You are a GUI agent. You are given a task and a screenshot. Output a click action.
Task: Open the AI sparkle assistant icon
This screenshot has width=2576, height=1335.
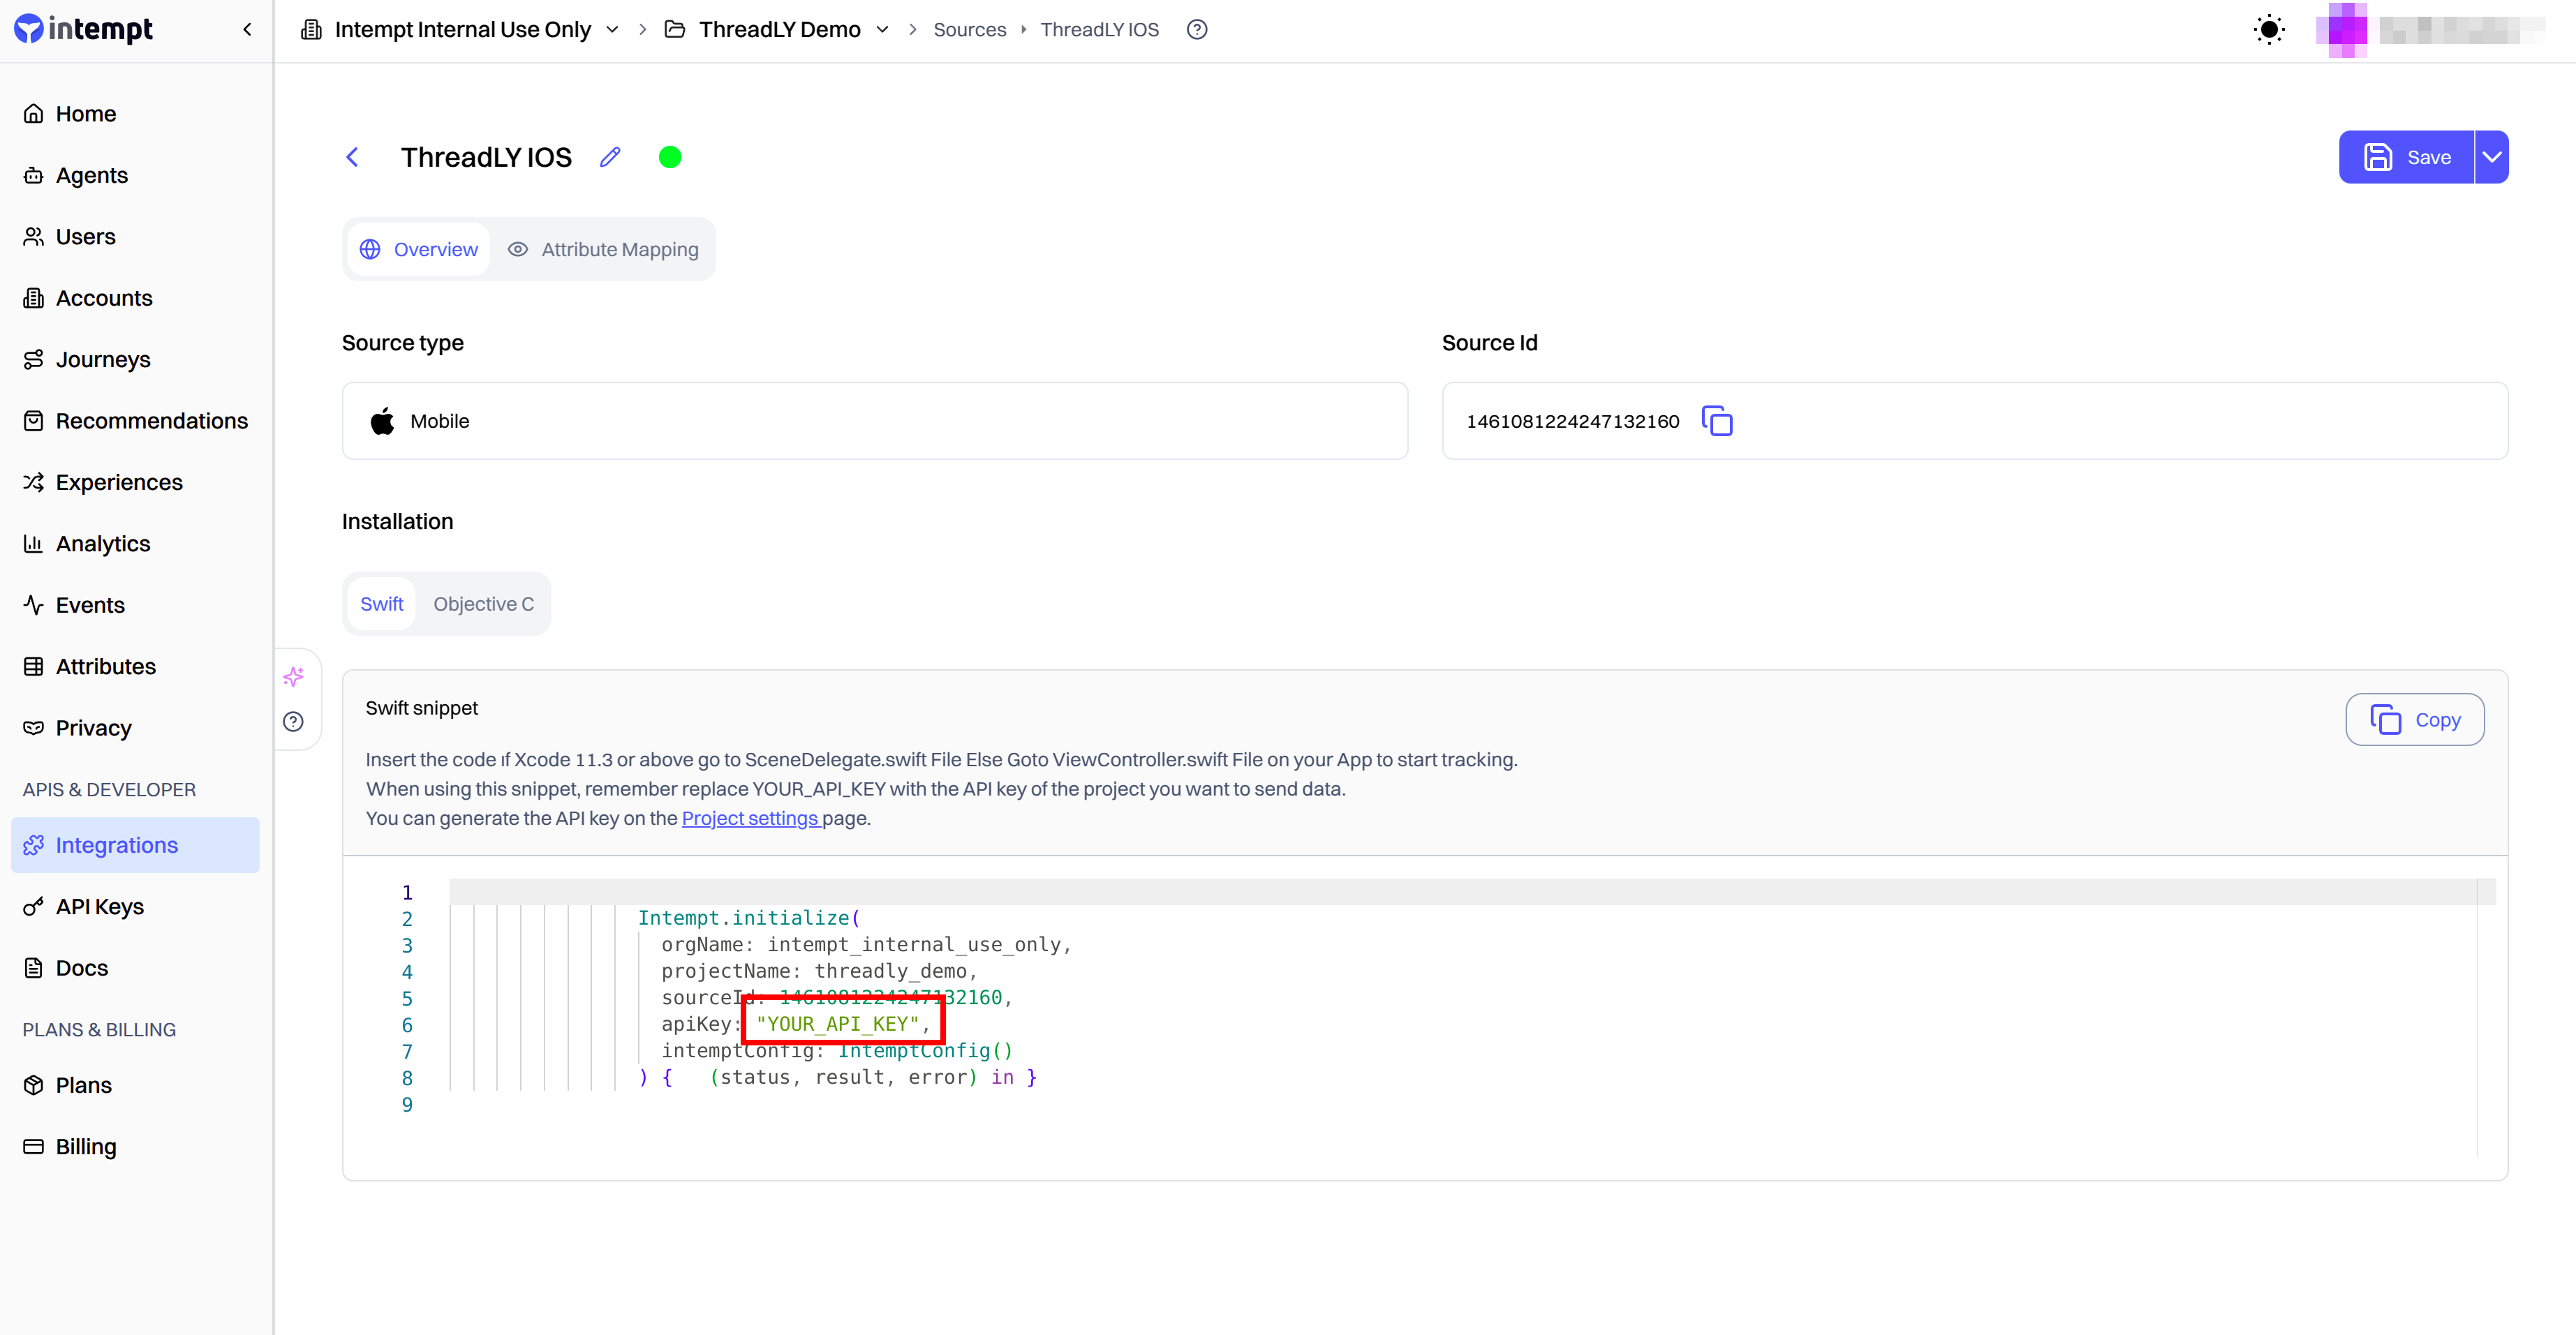[x=293, y=677]
